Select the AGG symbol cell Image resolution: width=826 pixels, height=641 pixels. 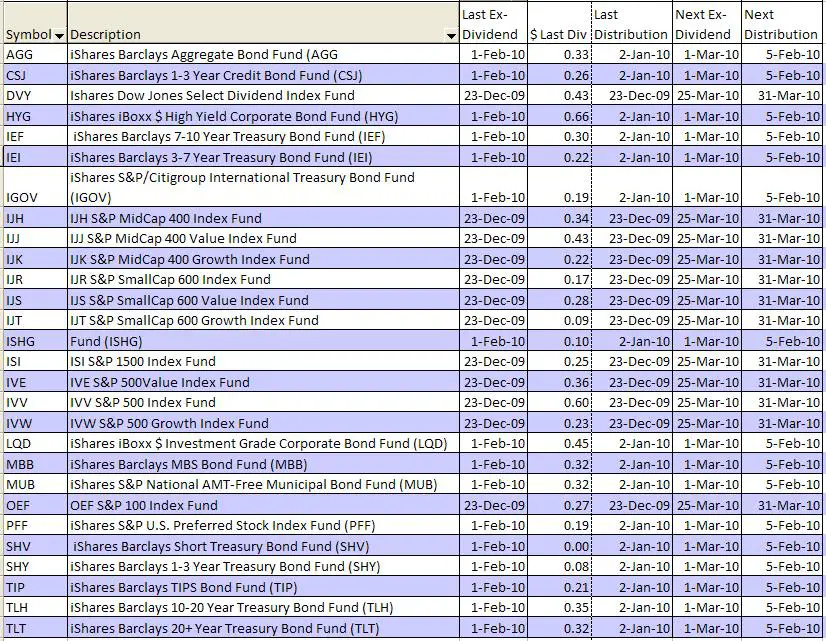[35, 54]
